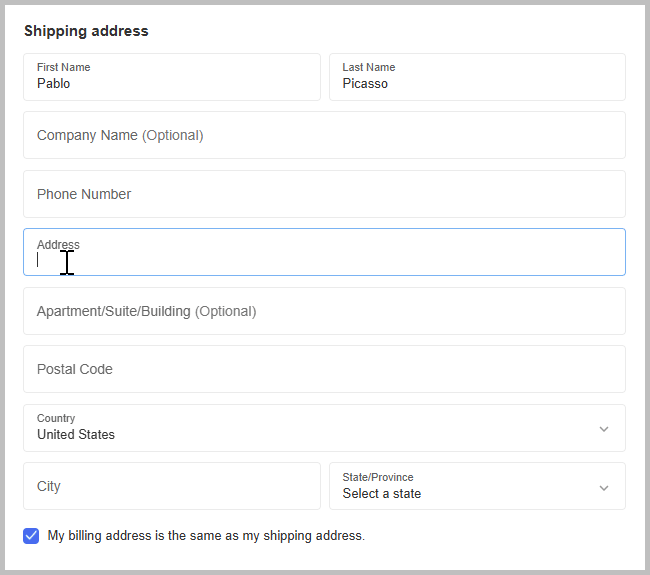Click the City input field
Image resolution: width=650 pixels, height=575 pixels.
point(172,486)
